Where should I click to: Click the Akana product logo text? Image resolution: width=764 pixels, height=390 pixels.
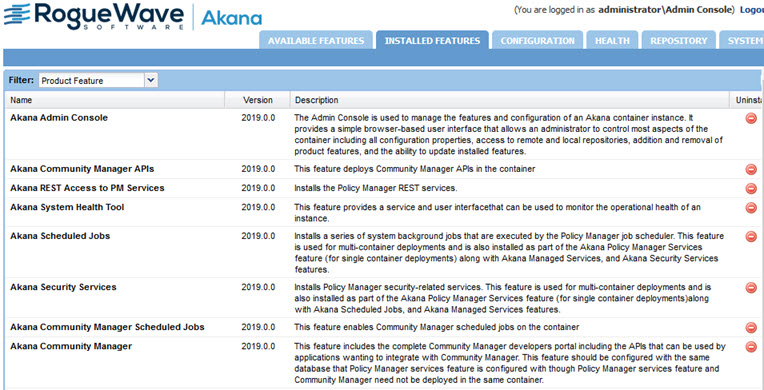[x=231, y=18]
